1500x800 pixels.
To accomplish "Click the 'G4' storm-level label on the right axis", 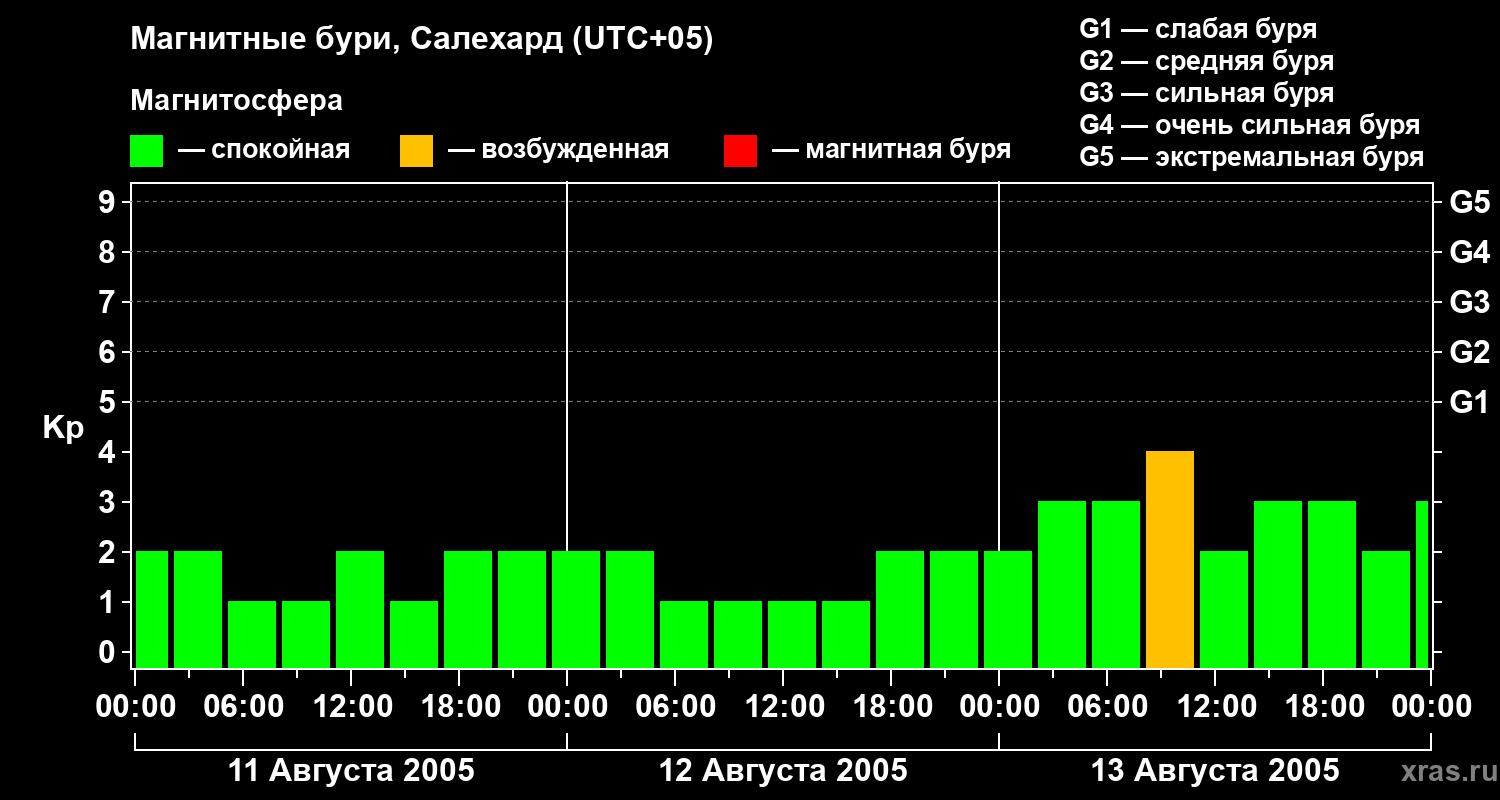I will (1470, 252).
